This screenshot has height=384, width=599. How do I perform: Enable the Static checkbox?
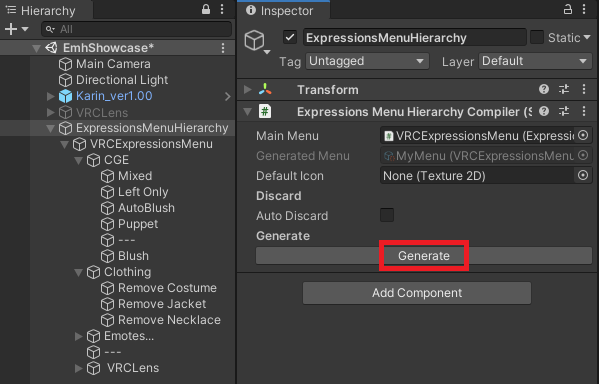pos(537,37)
